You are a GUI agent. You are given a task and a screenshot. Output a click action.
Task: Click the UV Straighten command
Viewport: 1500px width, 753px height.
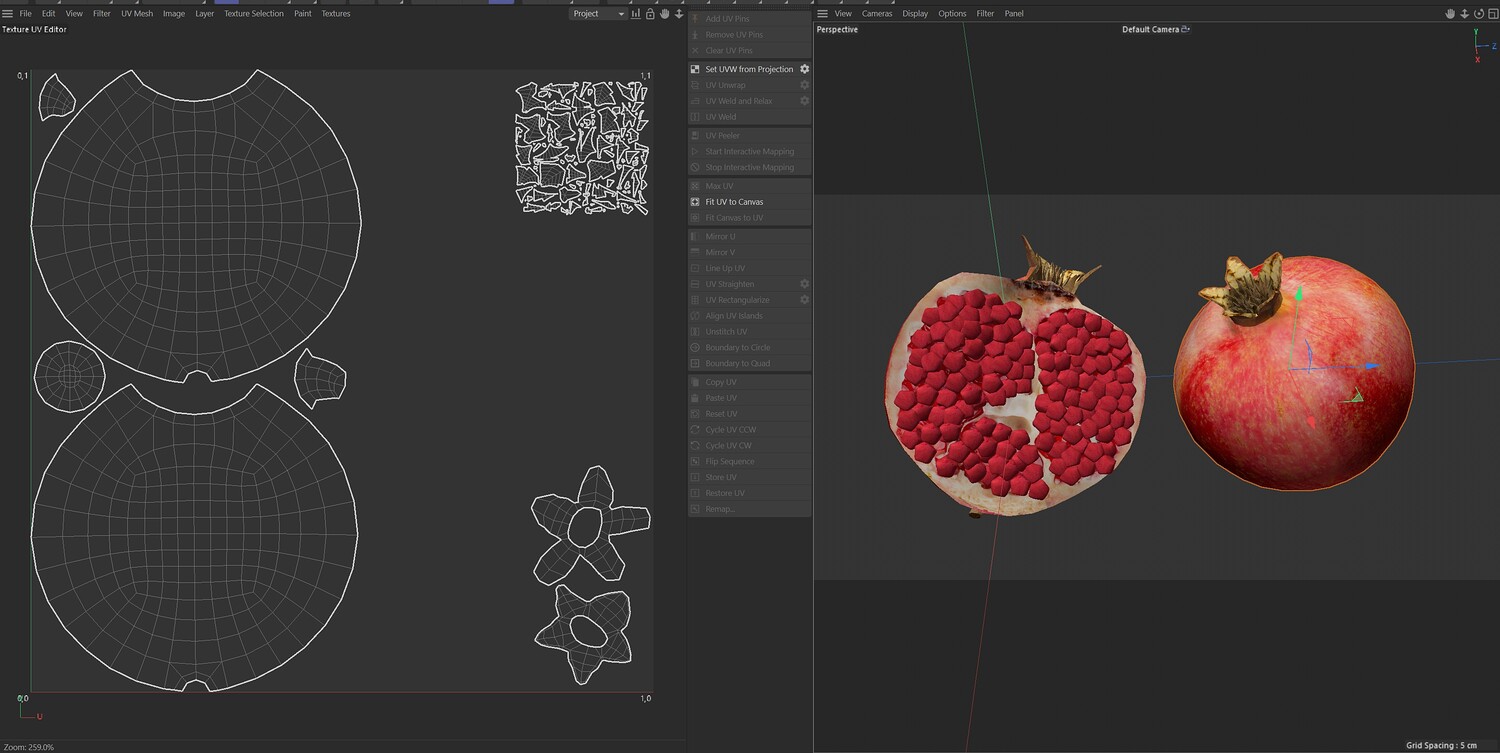(730, 284)
